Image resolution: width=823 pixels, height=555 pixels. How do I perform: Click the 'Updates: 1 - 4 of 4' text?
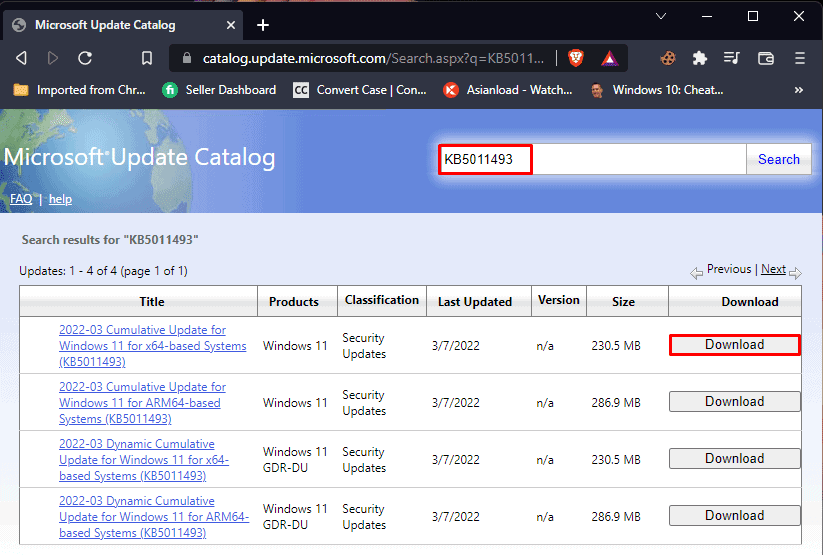click(103, 271)
